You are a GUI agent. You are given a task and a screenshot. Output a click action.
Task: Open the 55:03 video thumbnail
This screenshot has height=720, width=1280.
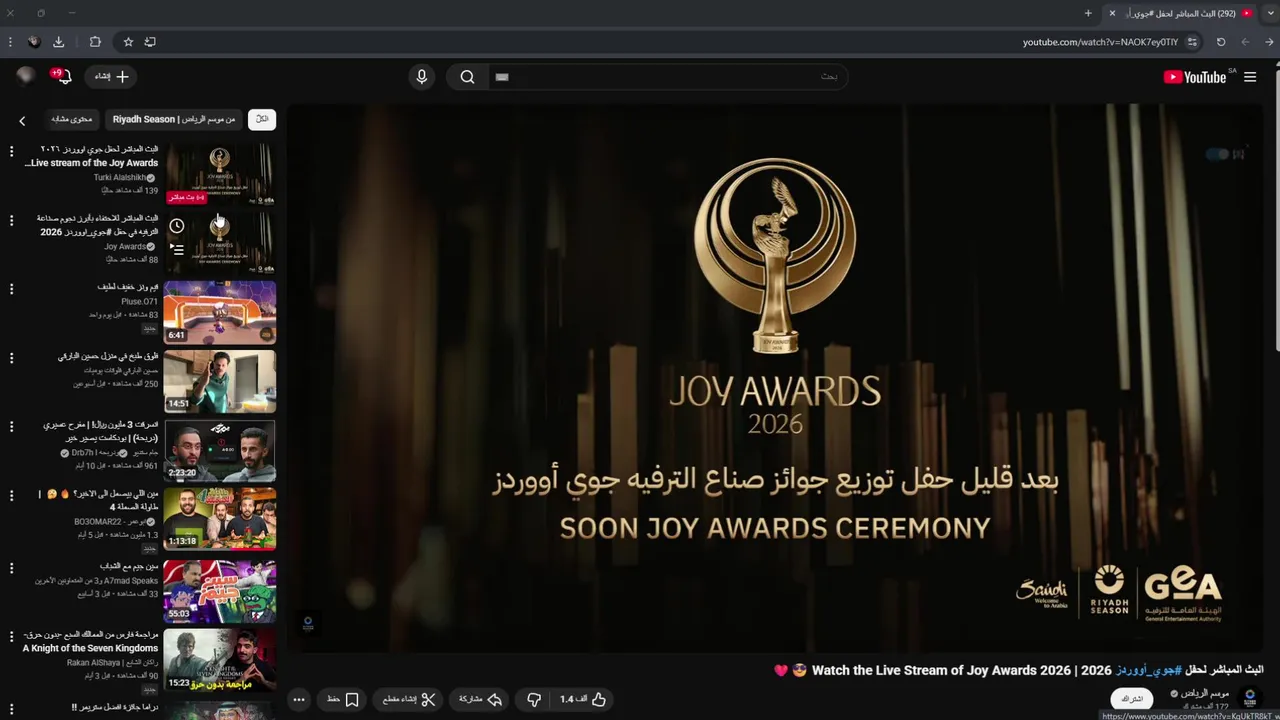pos(220,591)
